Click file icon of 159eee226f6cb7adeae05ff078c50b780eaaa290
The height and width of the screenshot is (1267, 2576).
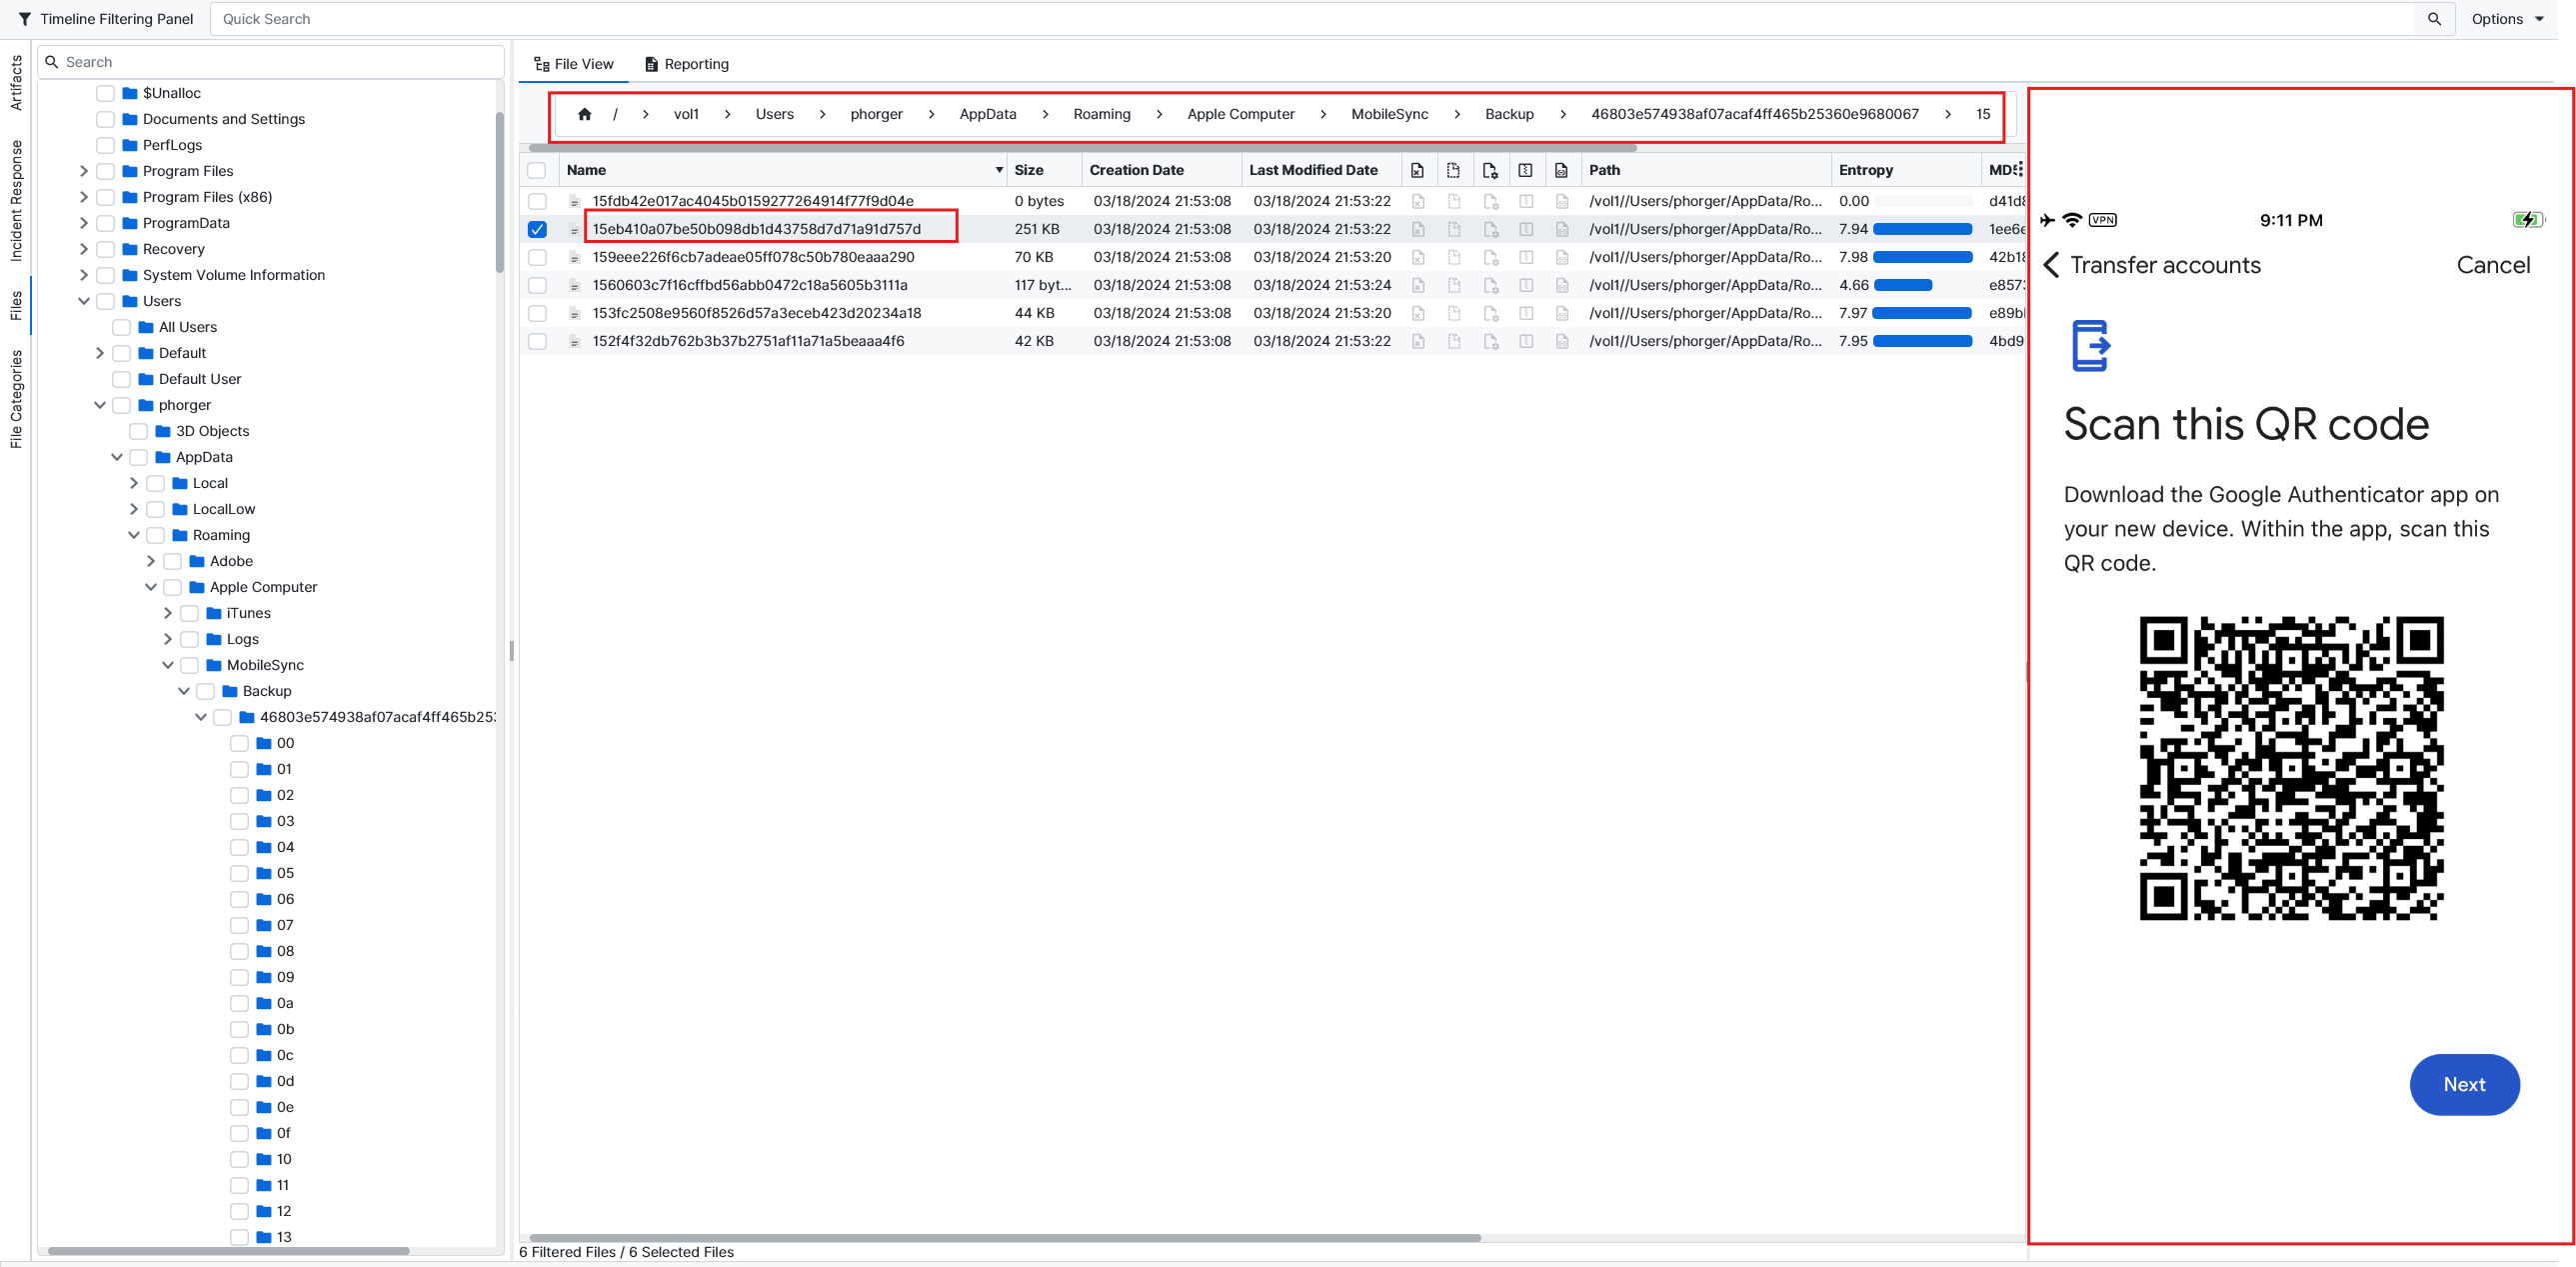point(574,258)
